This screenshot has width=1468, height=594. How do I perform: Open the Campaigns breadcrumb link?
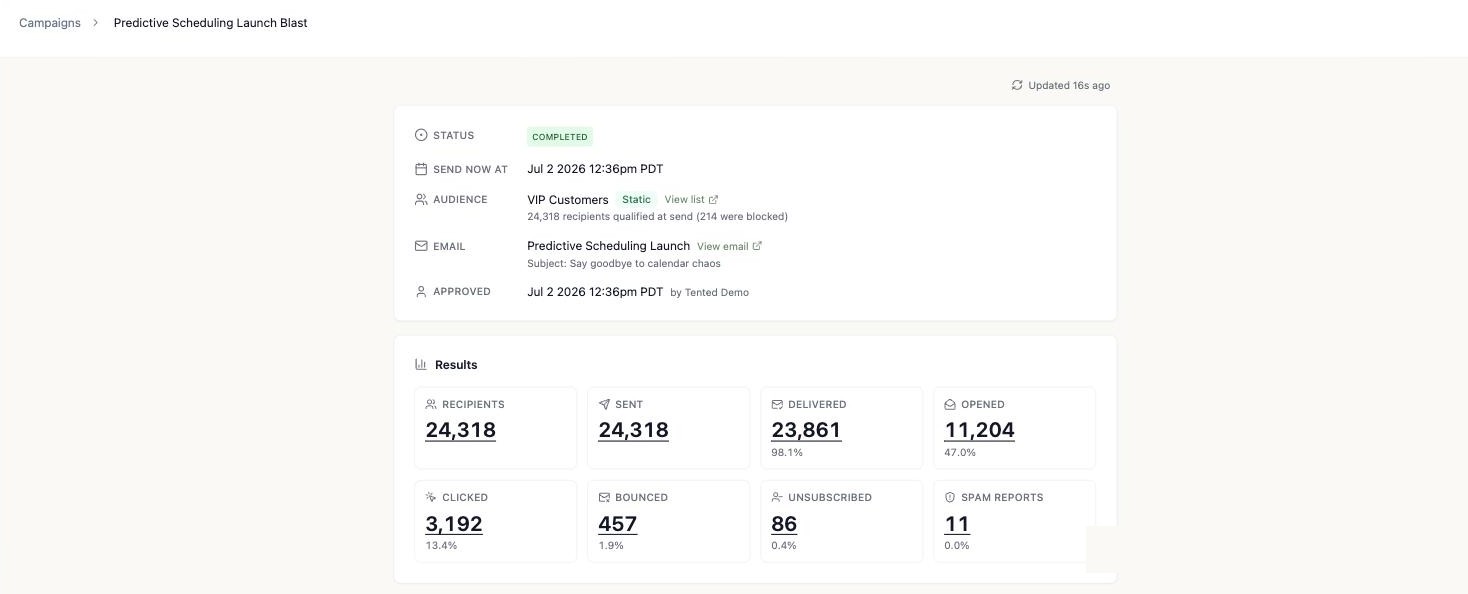(50, 22)
